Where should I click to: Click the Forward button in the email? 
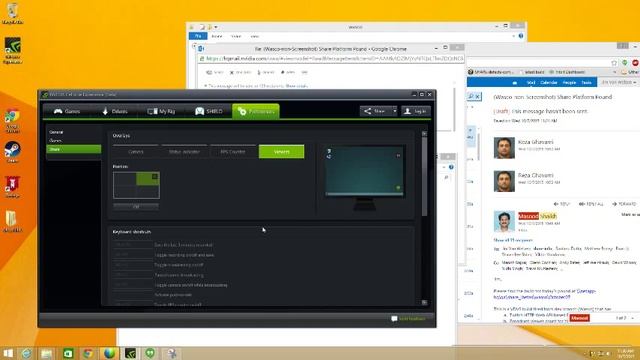(624, 204)
